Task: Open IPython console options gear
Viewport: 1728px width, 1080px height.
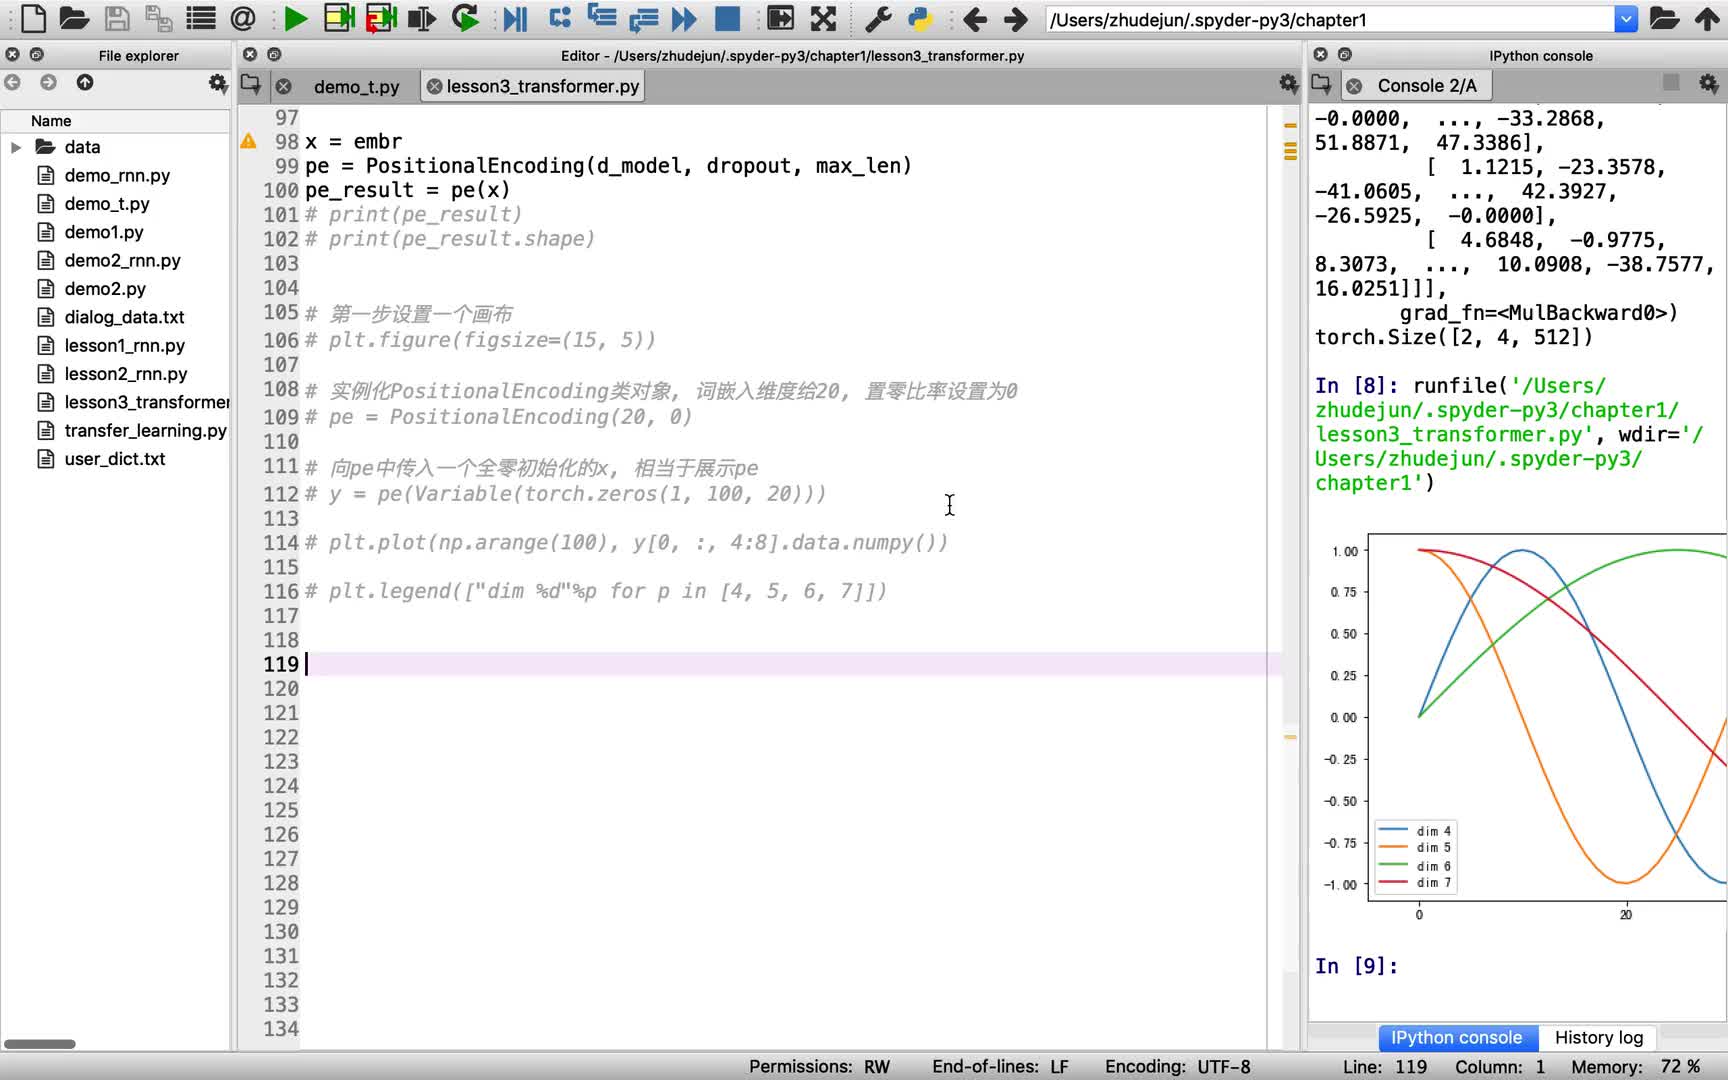Action: (1708, 84)
